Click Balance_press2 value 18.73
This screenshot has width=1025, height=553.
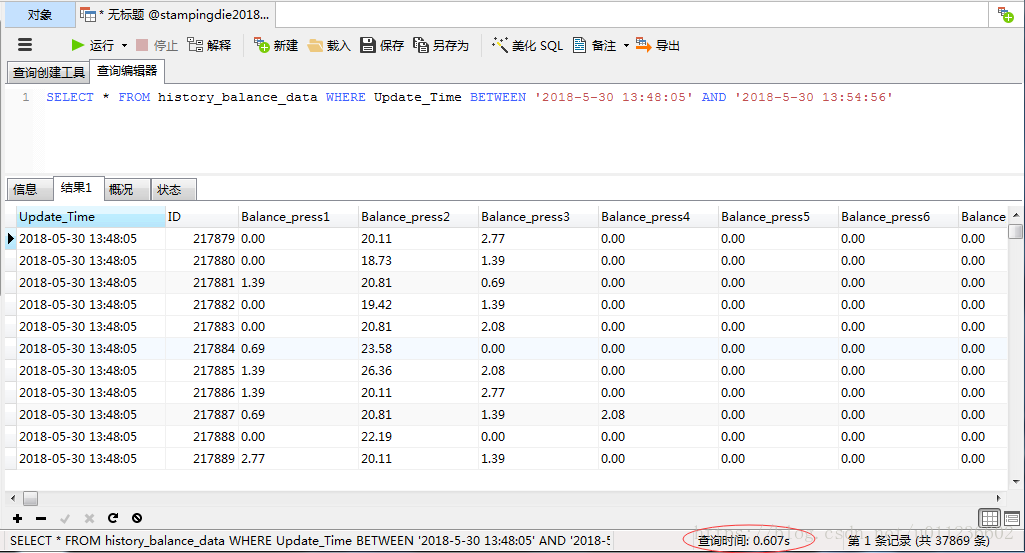coord(418,261)
